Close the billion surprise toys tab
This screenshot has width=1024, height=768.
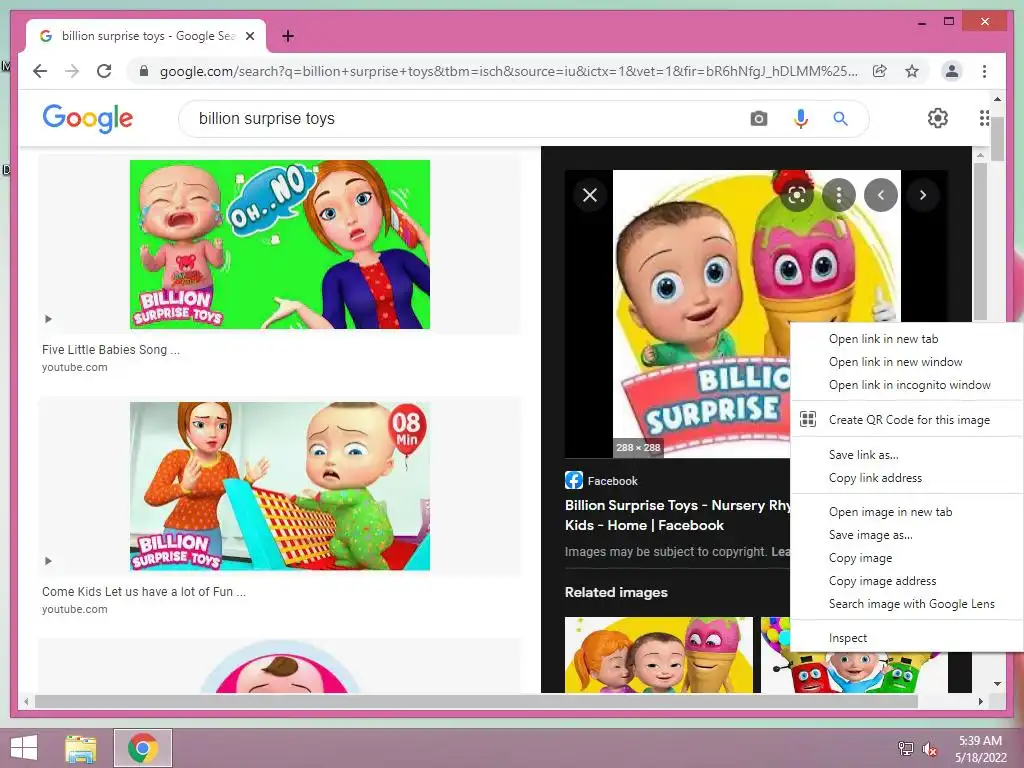tap(249, 36)
